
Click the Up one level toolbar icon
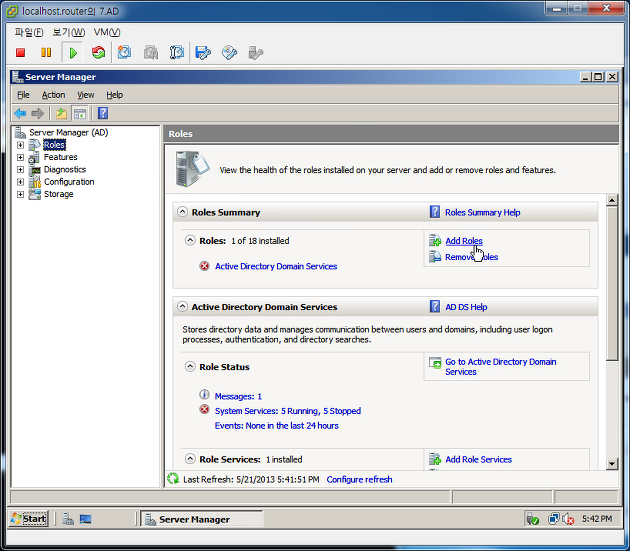[x=61, y=113]
